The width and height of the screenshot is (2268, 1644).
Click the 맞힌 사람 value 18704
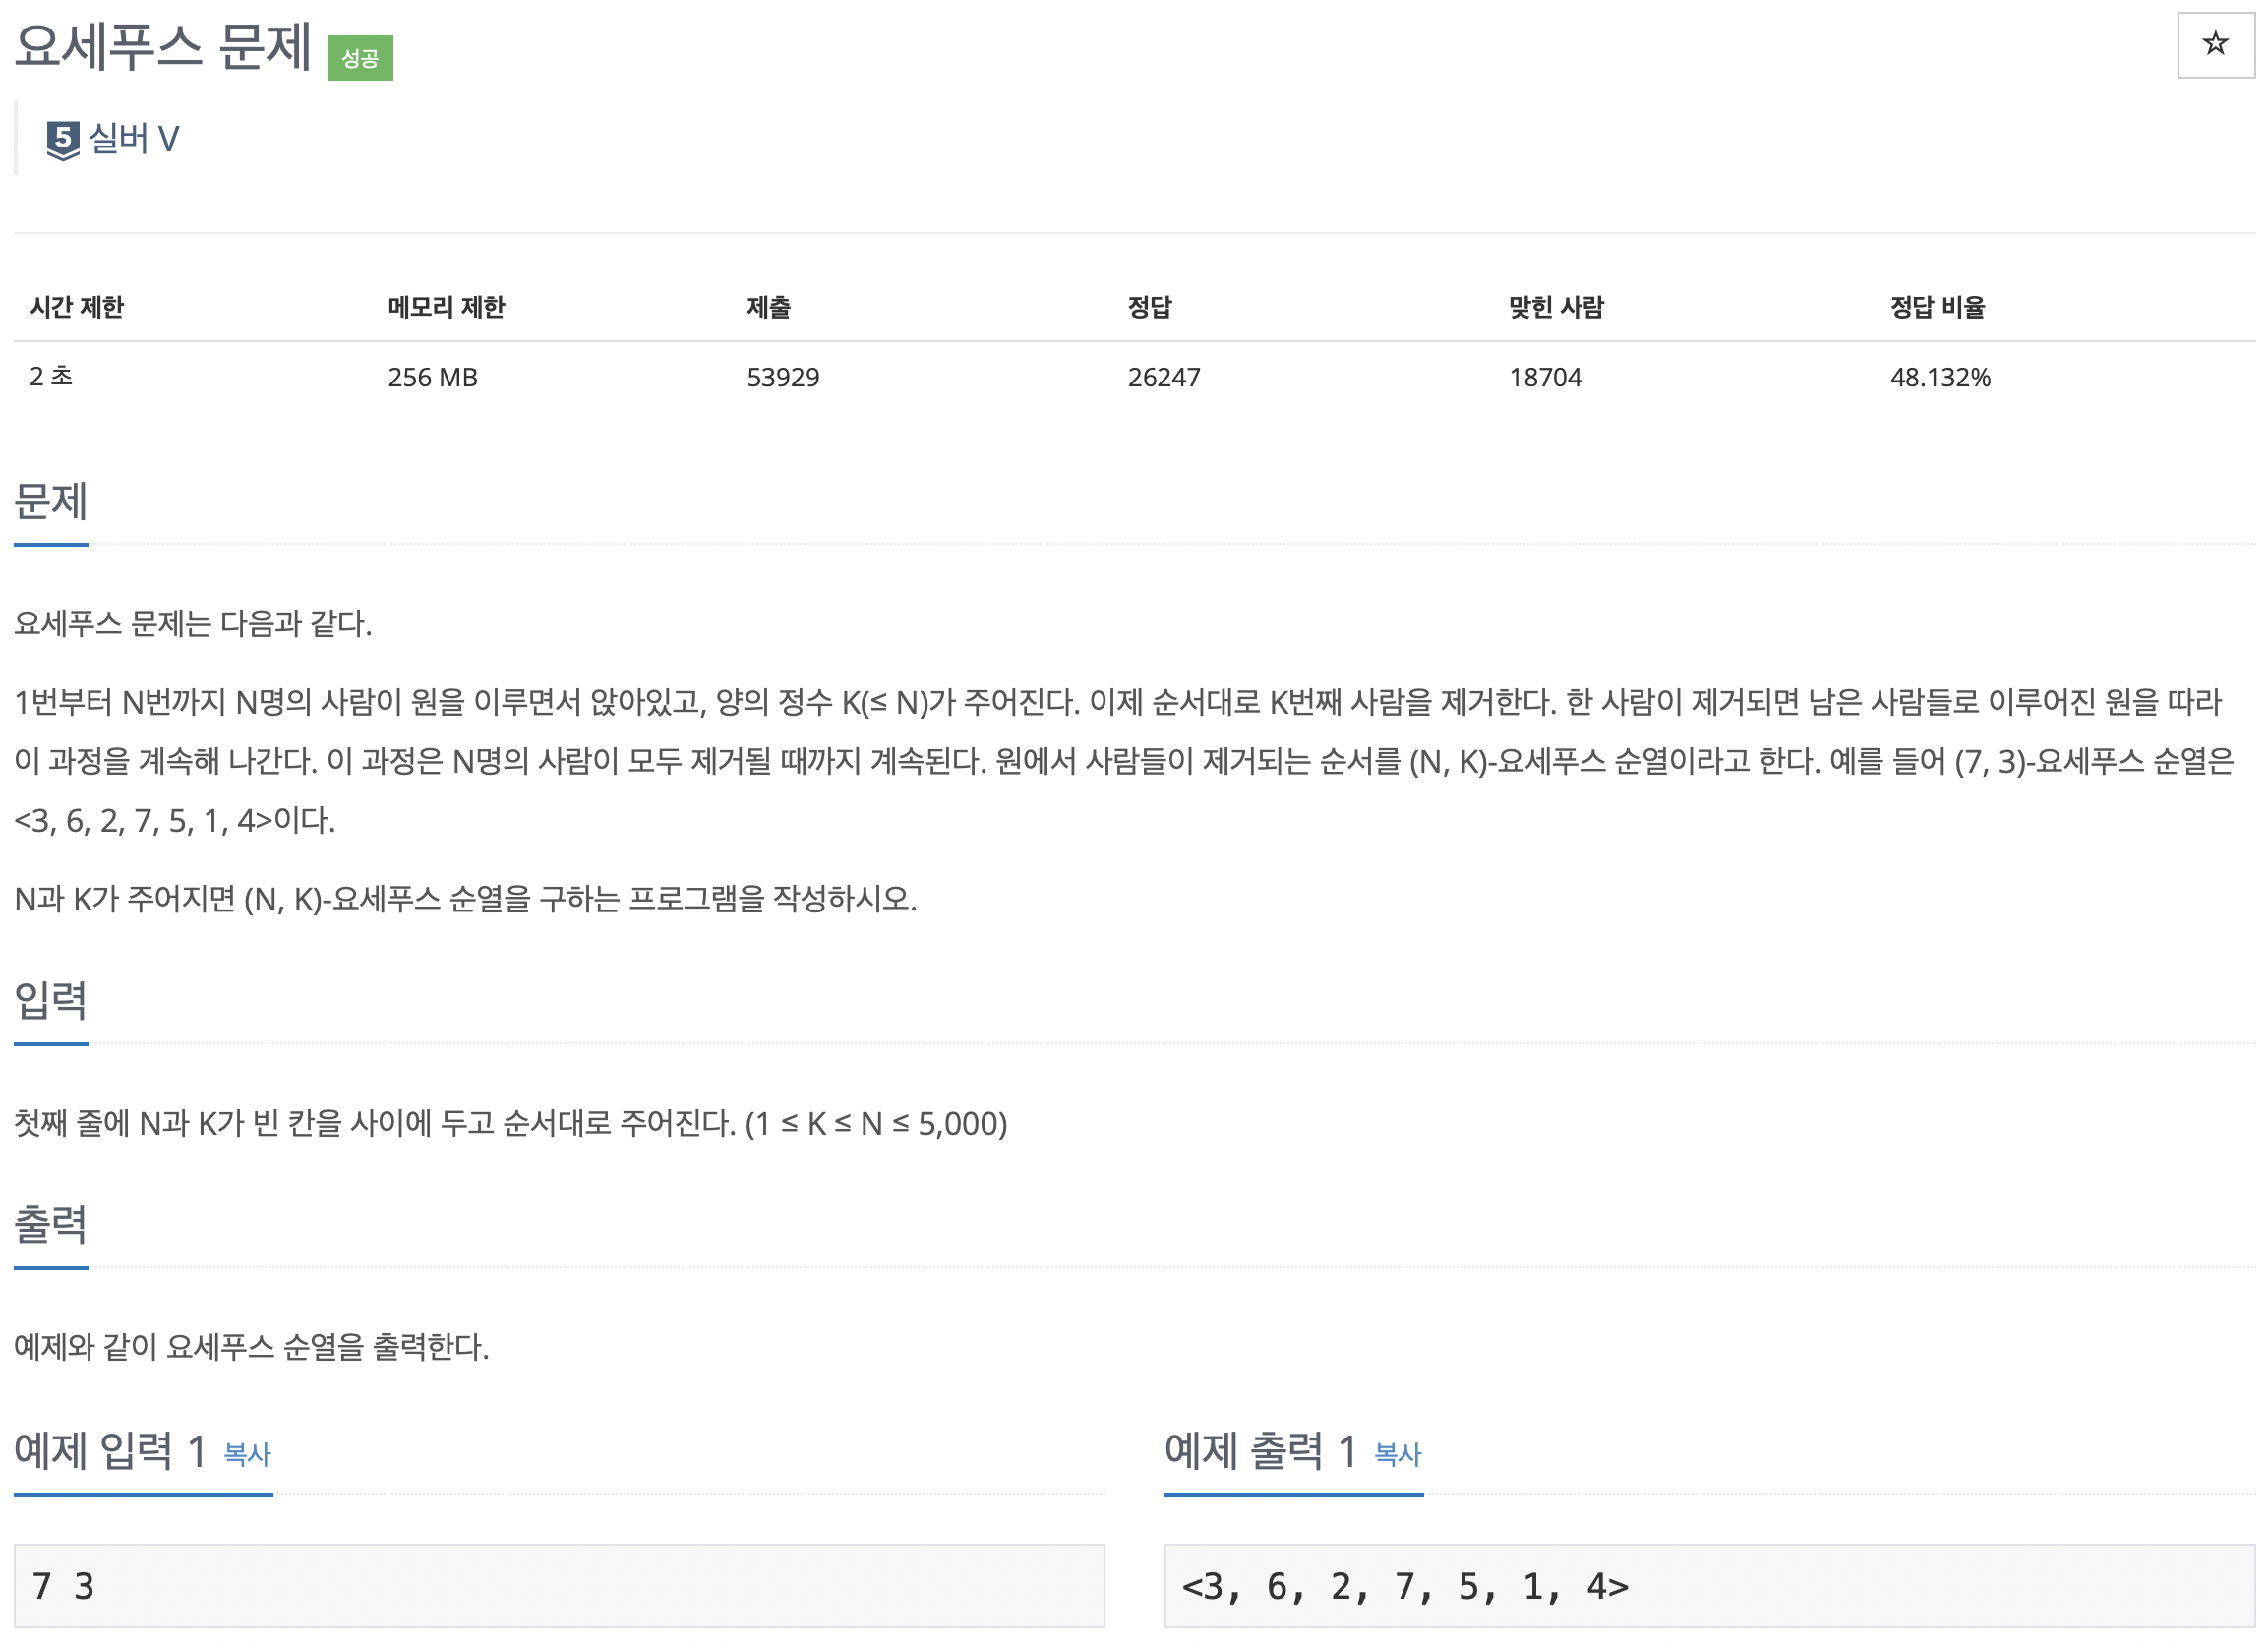click(1546, 377)
